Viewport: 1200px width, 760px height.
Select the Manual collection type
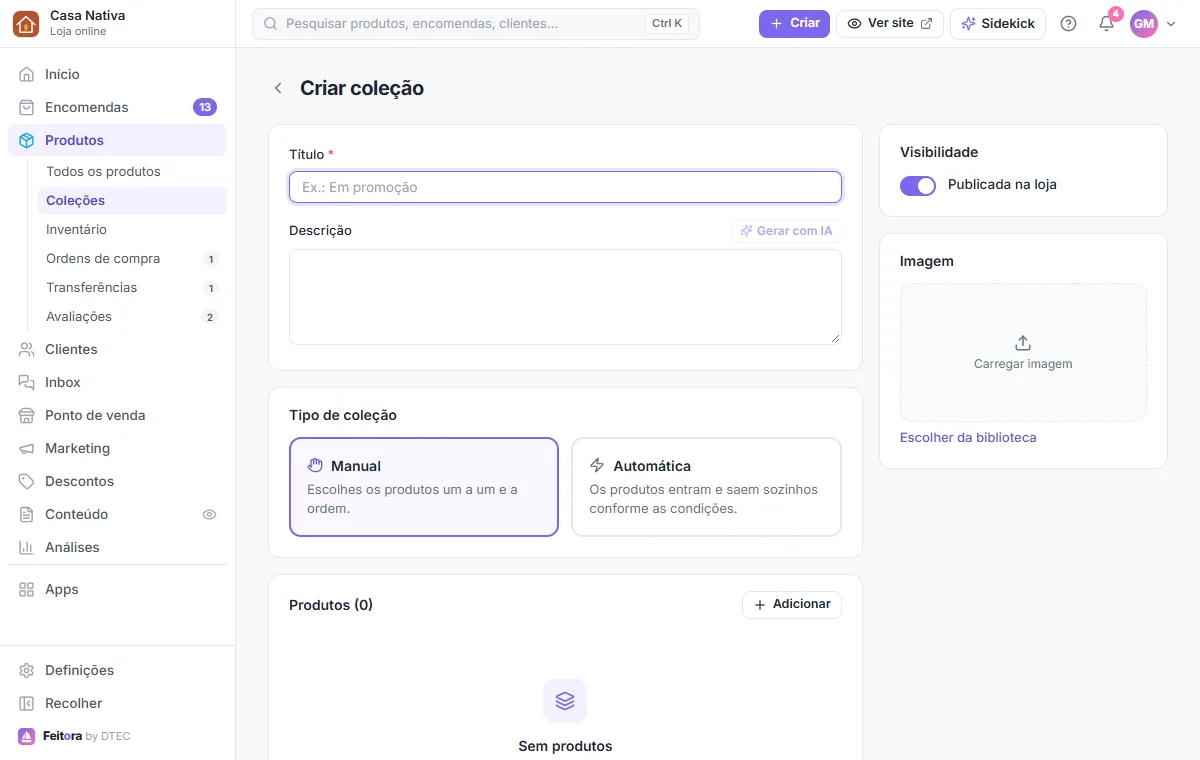[424, 487]
